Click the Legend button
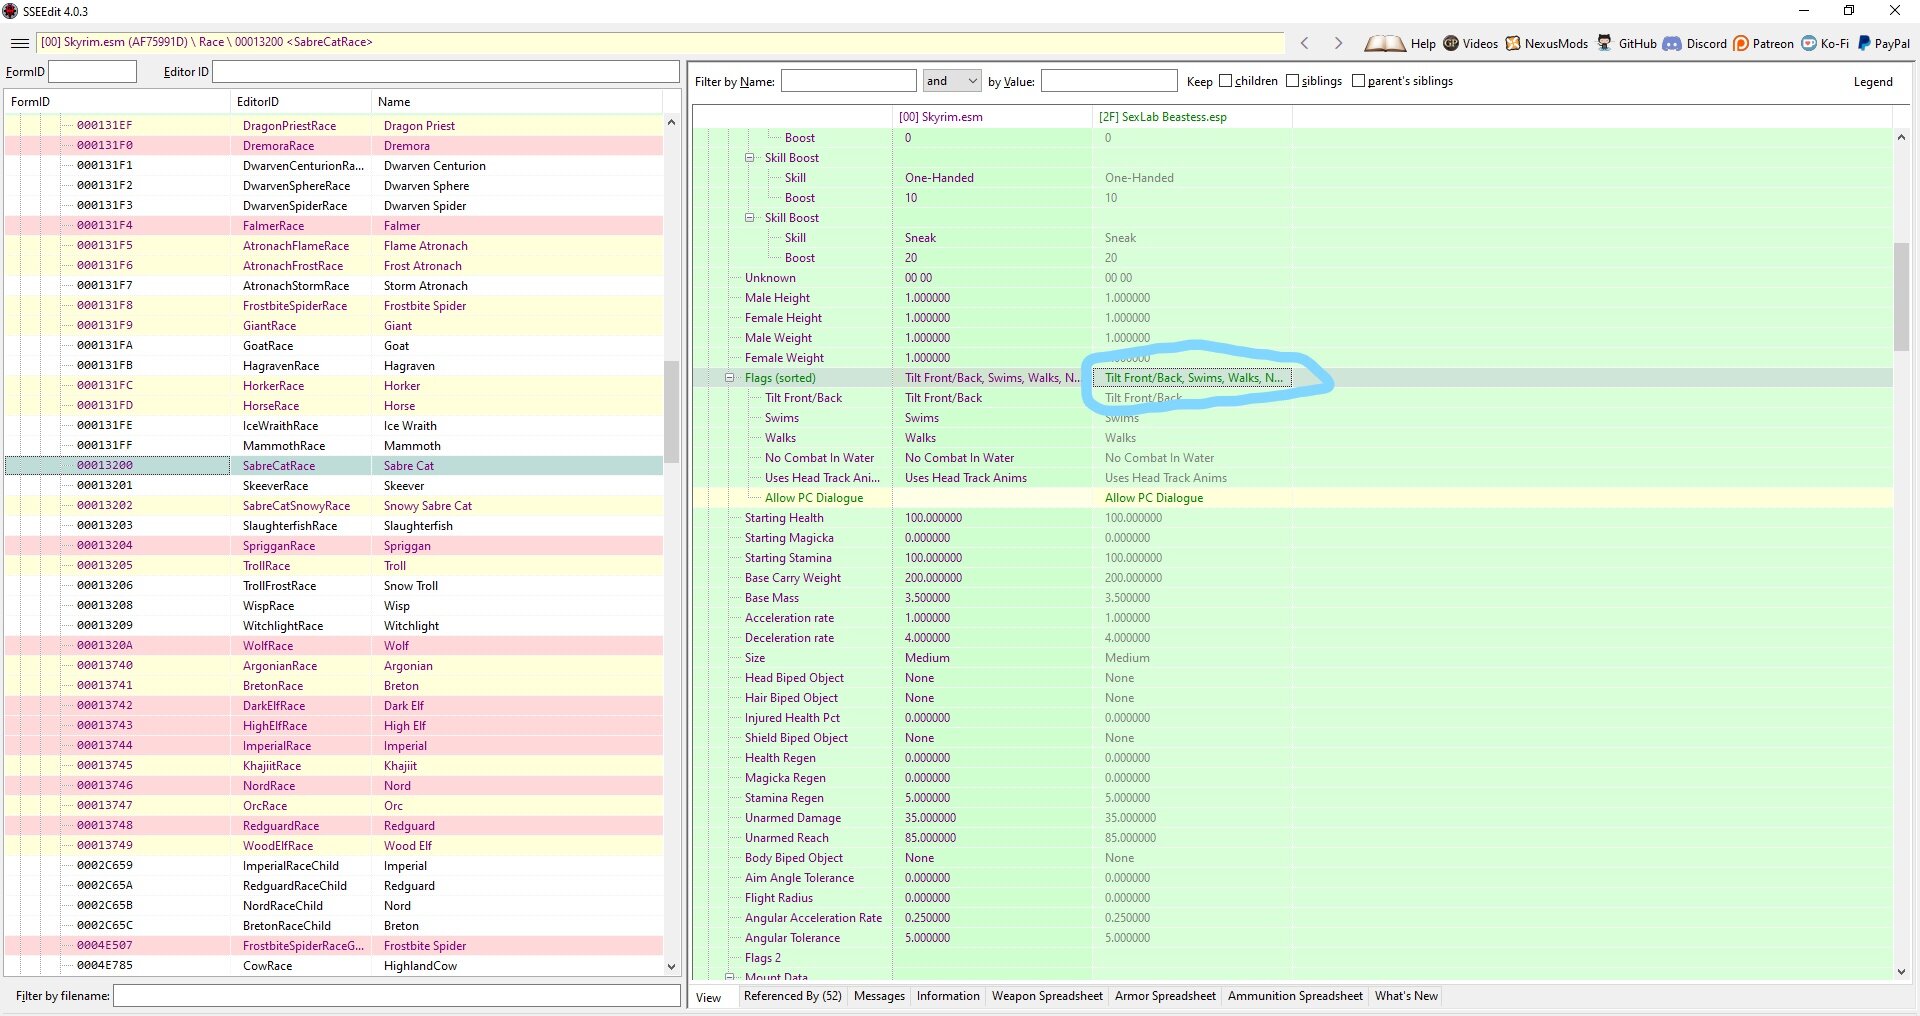Image resolution: width=1920 pixels, height=1016 pixels. [1873, 82]
